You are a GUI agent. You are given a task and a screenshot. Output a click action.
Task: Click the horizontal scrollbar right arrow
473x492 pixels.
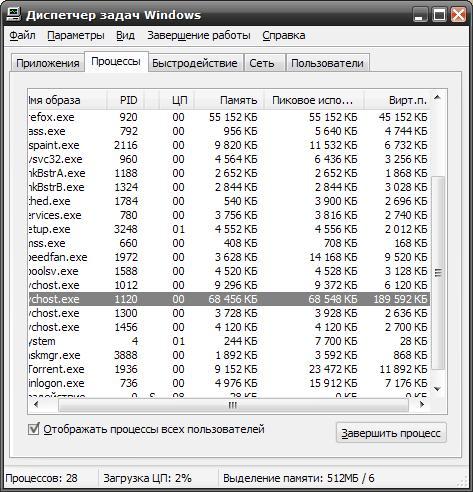422,405
